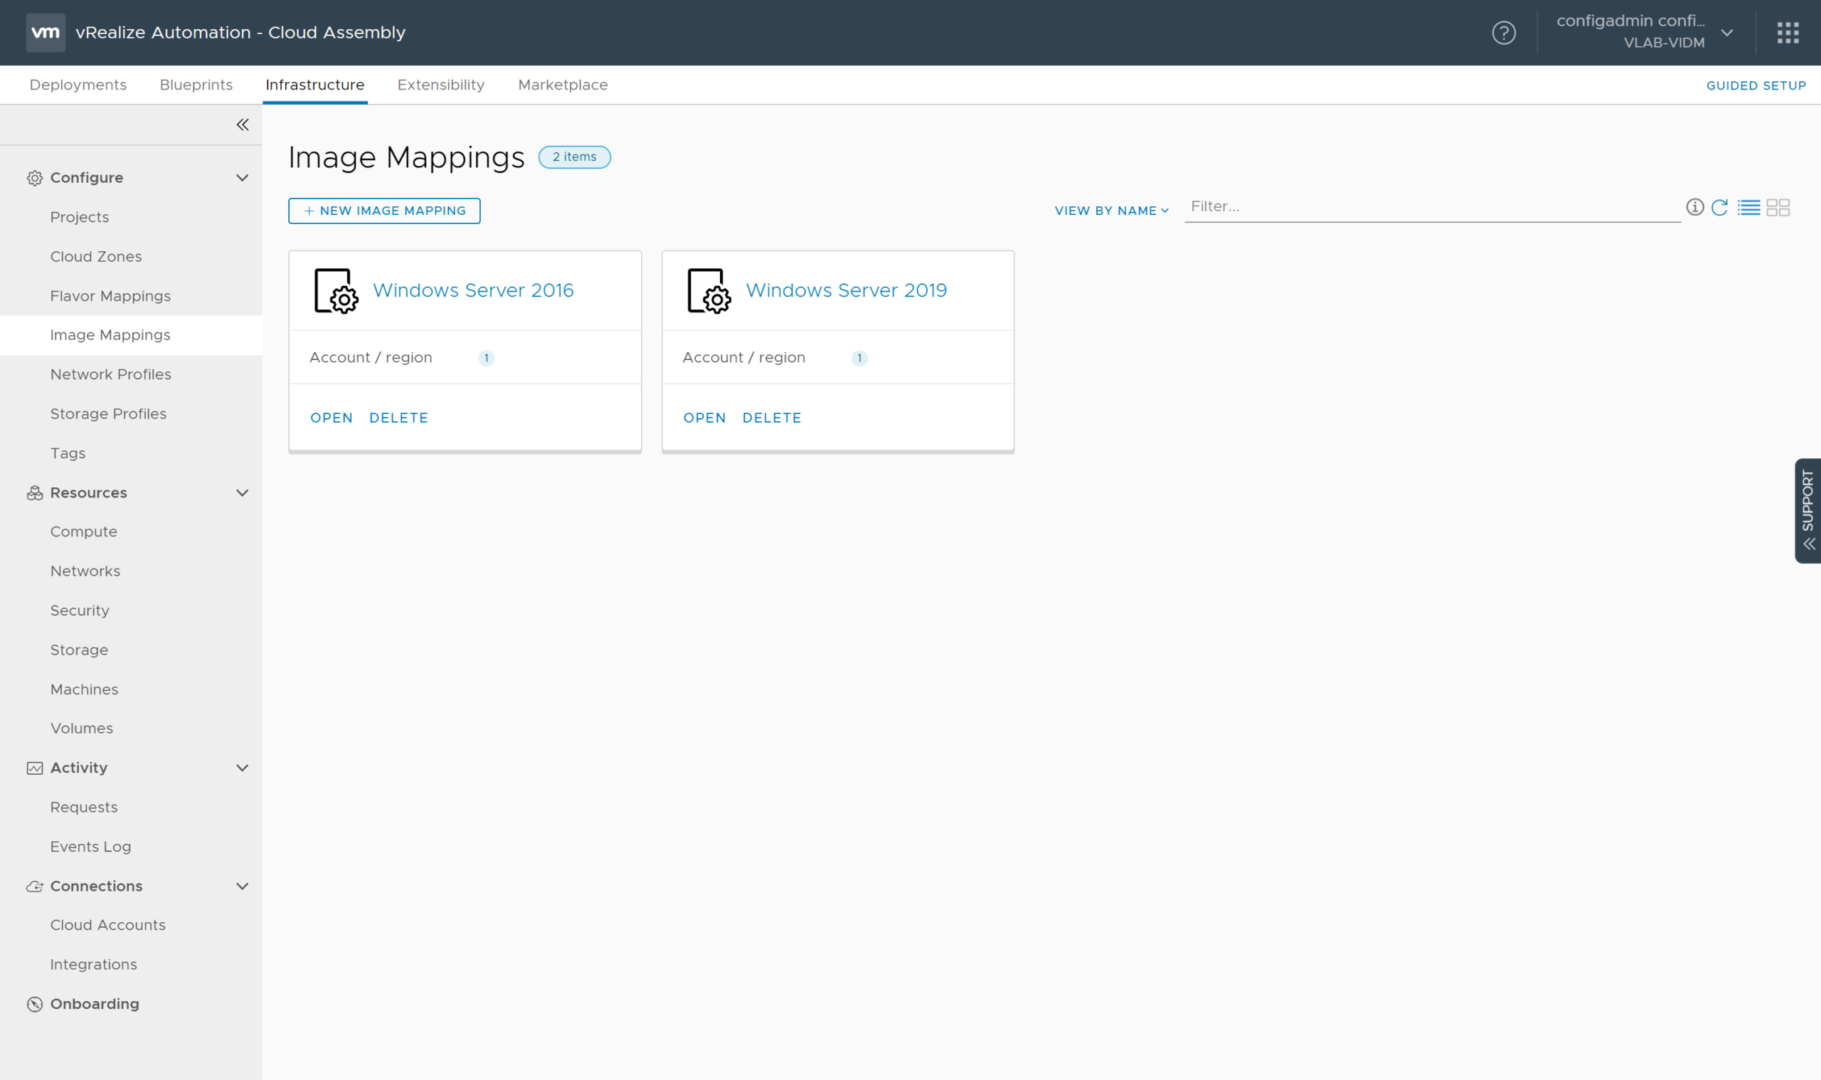Viewport: 1821px width, 1080px height.
Task: Open the apps grid switcher icon
Action: pyautogui.click(x=1788, y=33)
